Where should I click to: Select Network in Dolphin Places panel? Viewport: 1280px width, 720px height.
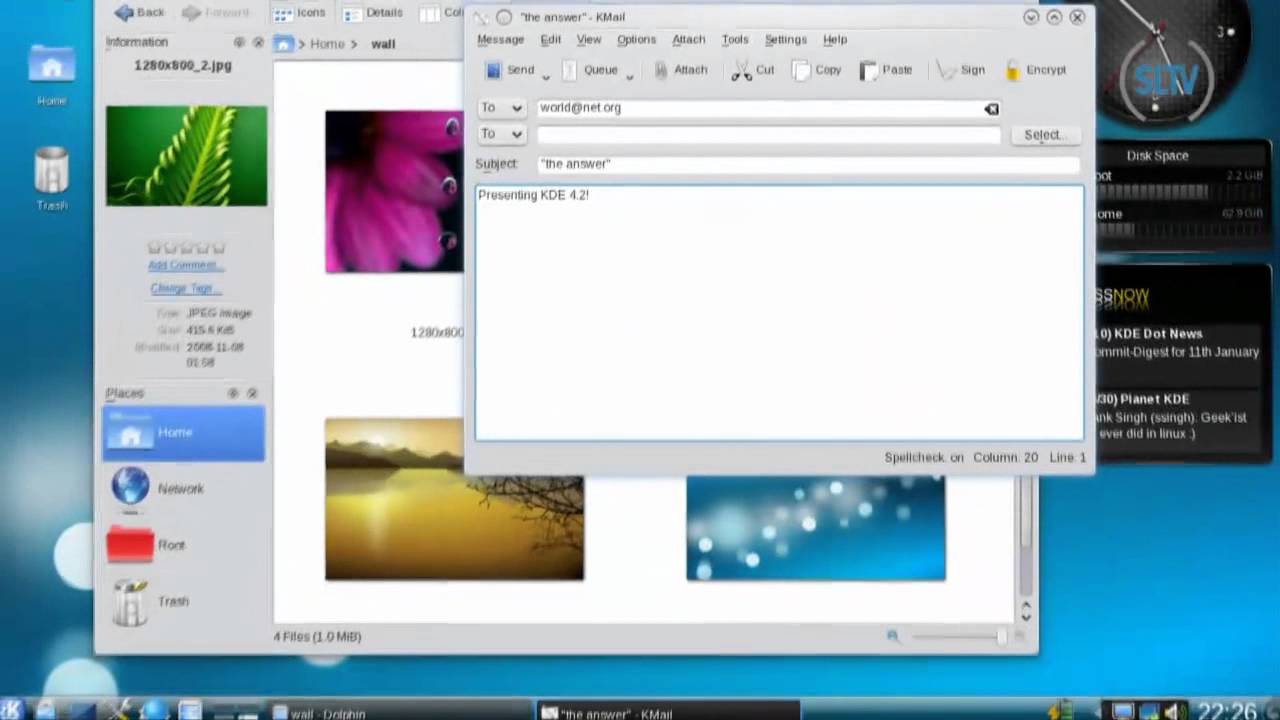coord(183,488)
